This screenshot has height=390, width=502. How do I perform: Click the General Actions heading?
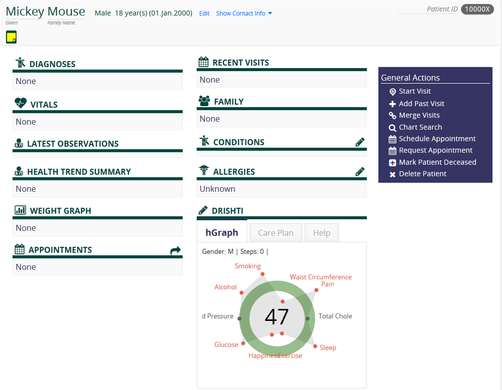tap(410, 78)
